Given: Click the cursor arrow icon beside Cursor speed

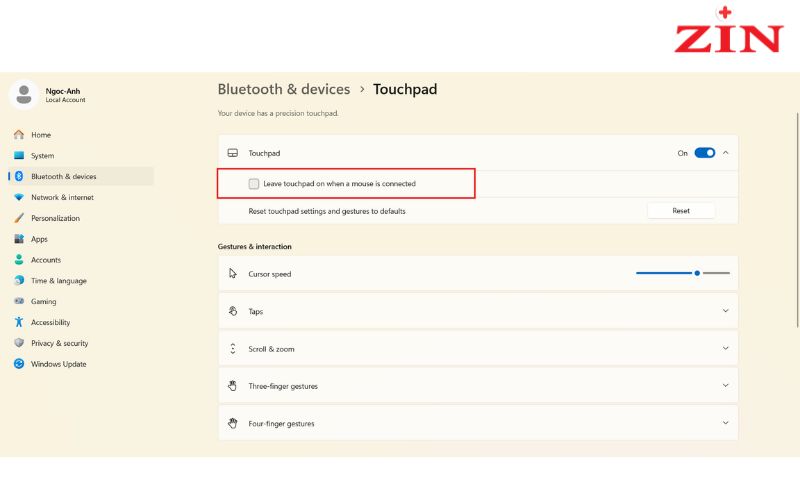Looking at the screenshot, I should pyautogui.click(x=233, y=273).
